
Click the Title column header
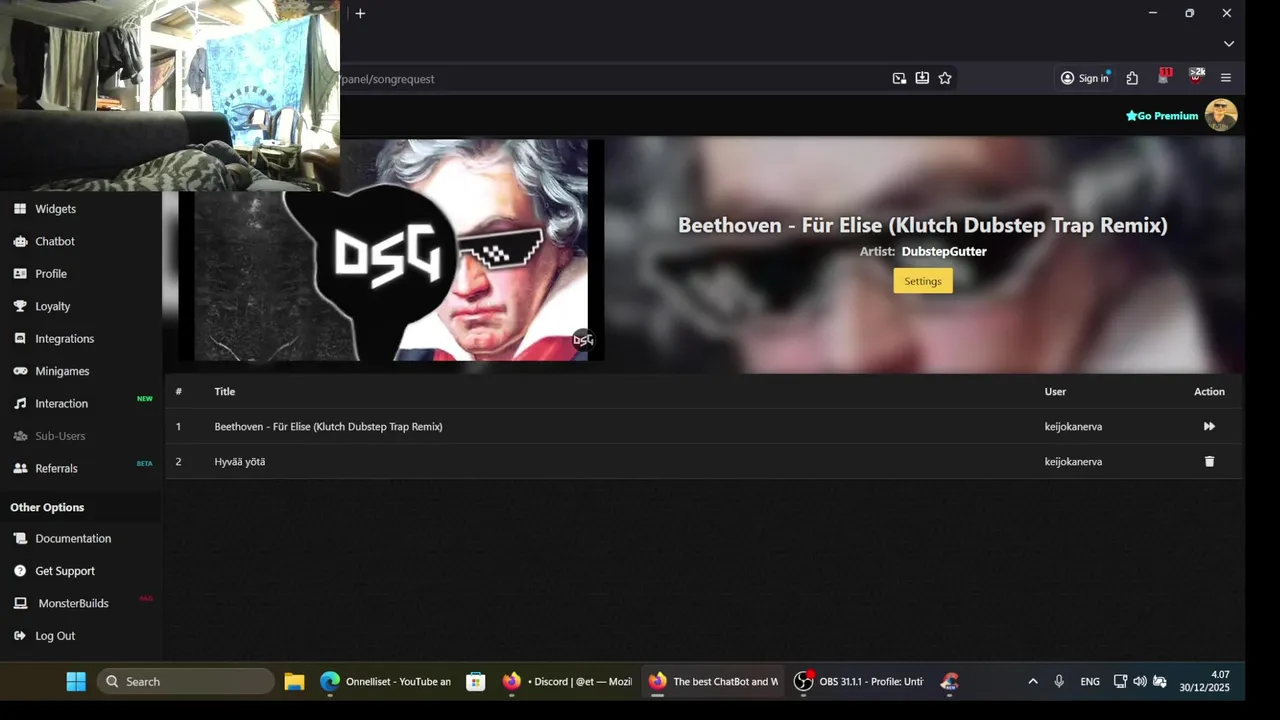[225, 392]
